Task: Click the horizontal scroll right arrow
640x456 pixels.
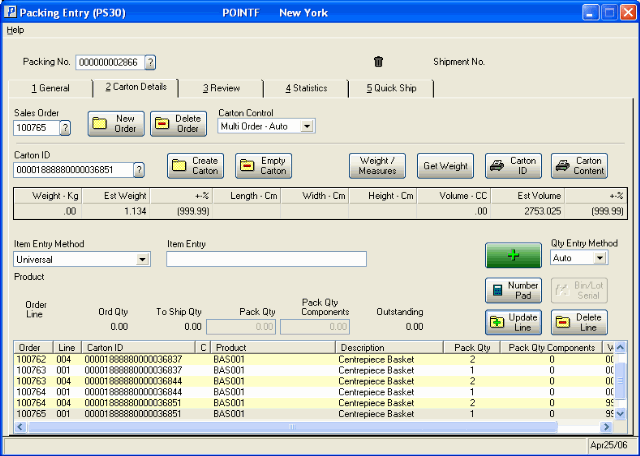Action: point(606,427)
